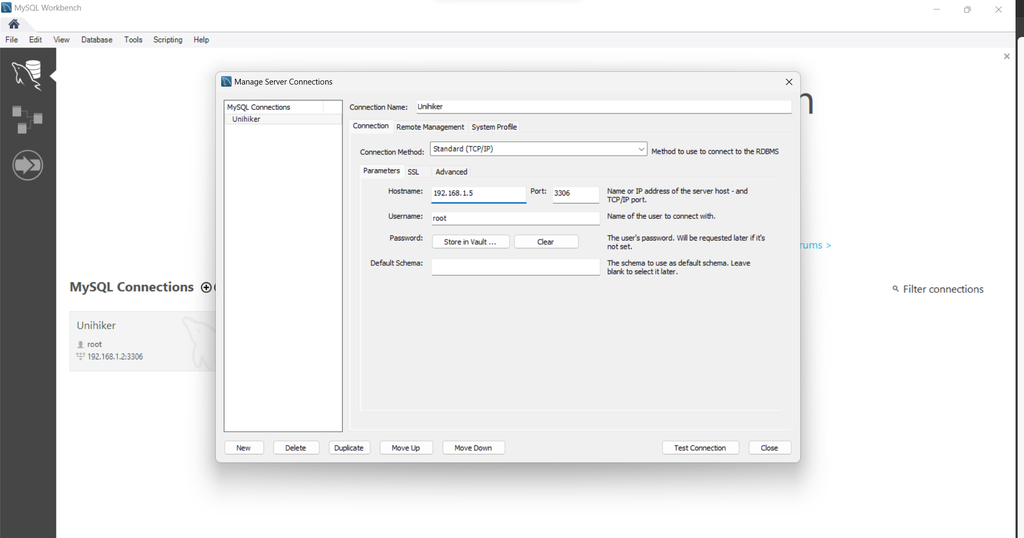Select Unihiker in the connections list
The height and width of the screenshot is (538, 1024).
pyautogui.click(x=283, y=119)
